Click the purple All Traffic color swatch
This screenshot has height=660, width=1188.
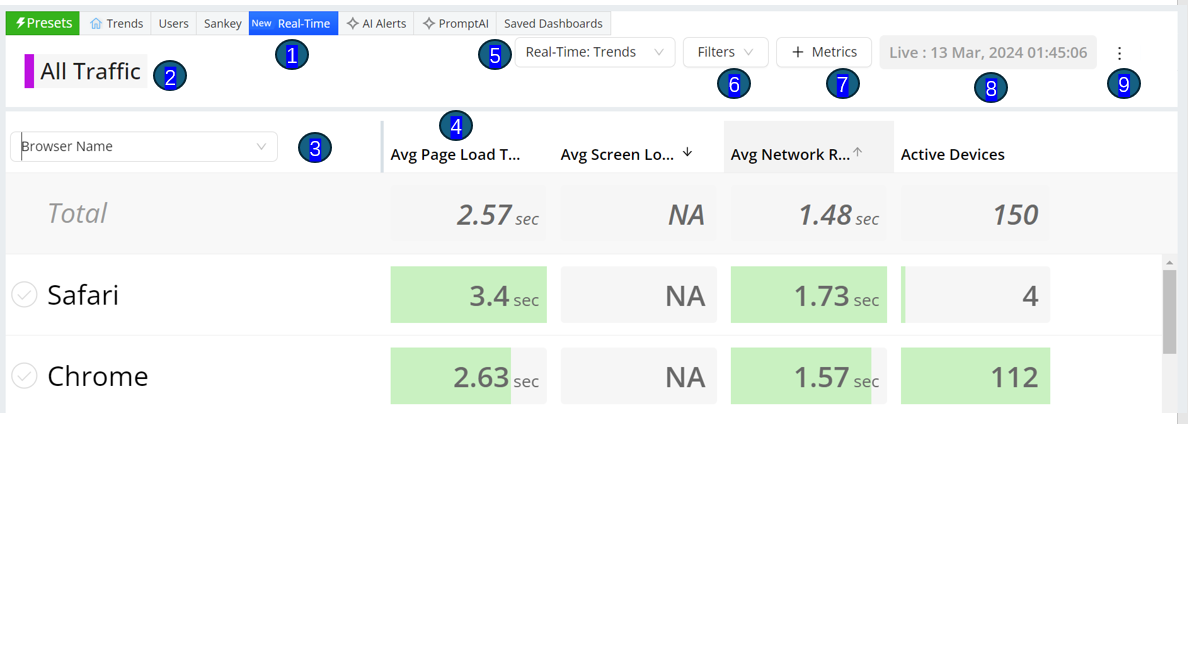29,71
